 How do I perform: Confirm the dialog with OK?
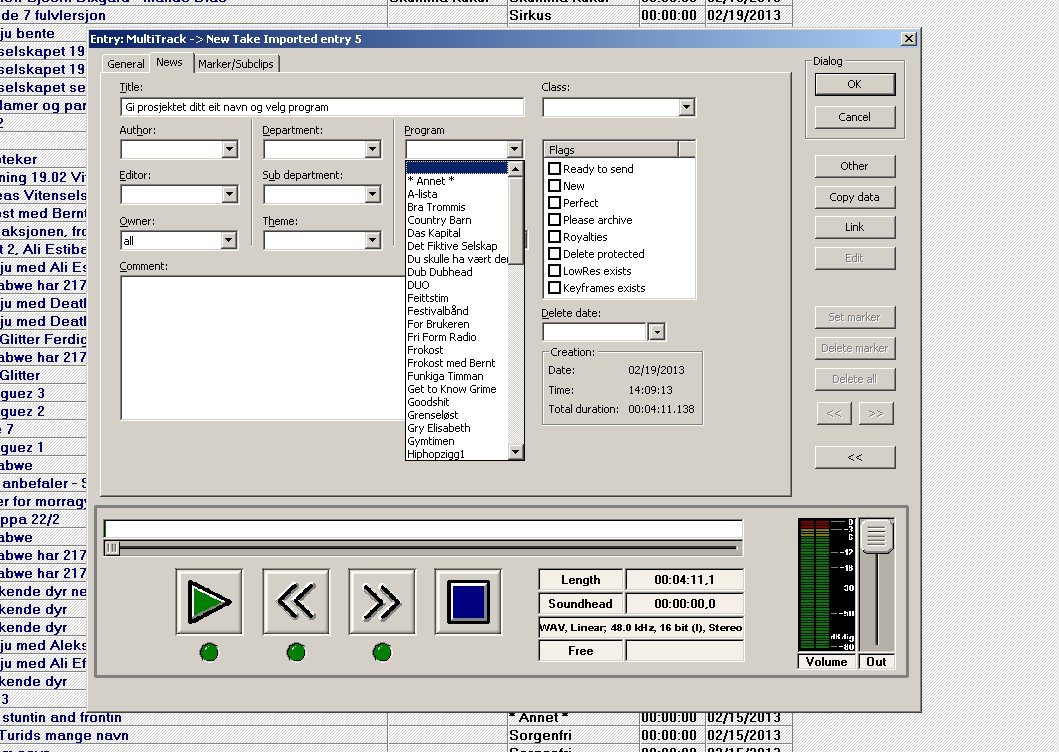point(855,84)
